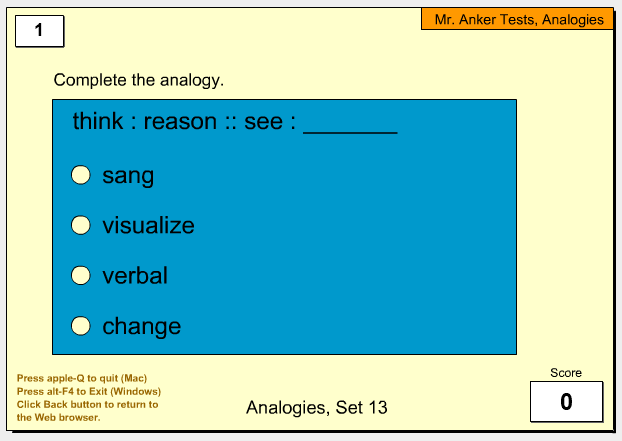Click the 'Analogies, Set 13' title

coord(317,408)
